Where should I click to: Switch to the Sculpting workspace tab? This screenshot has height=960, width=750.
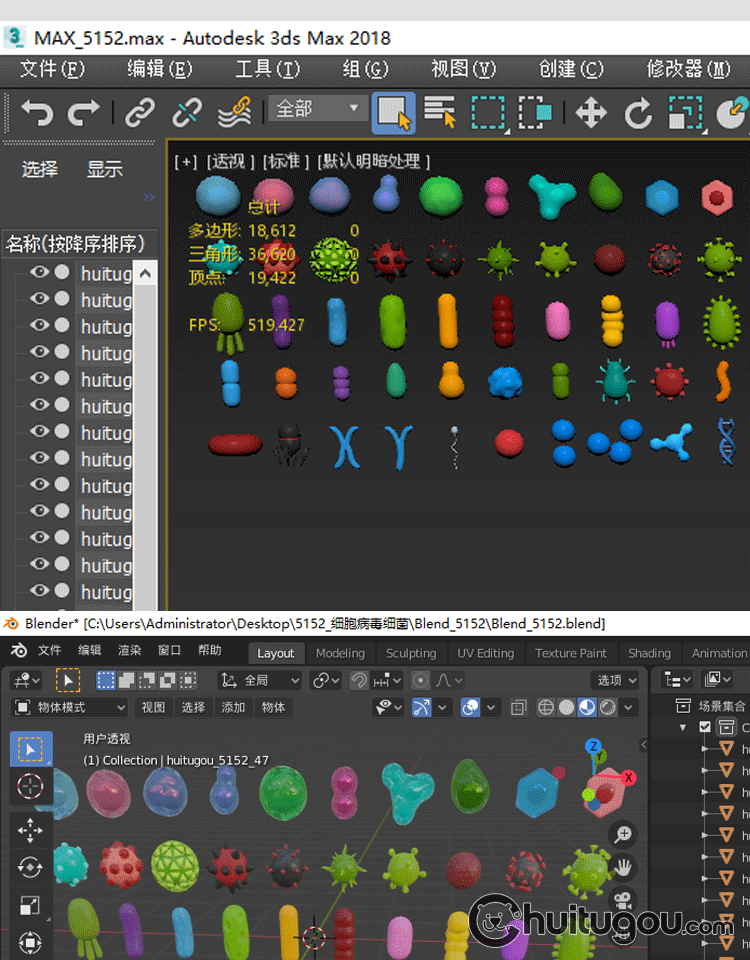(x=411, y=653)
